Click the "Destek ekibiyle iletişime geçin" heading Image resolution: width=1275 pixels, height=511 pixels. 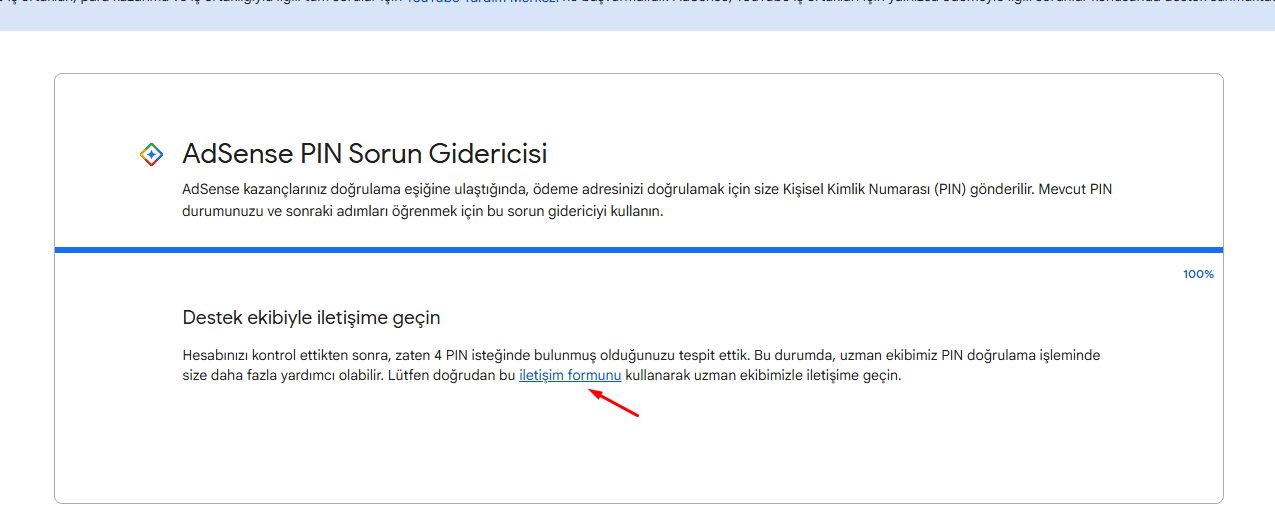click(311, 318)
